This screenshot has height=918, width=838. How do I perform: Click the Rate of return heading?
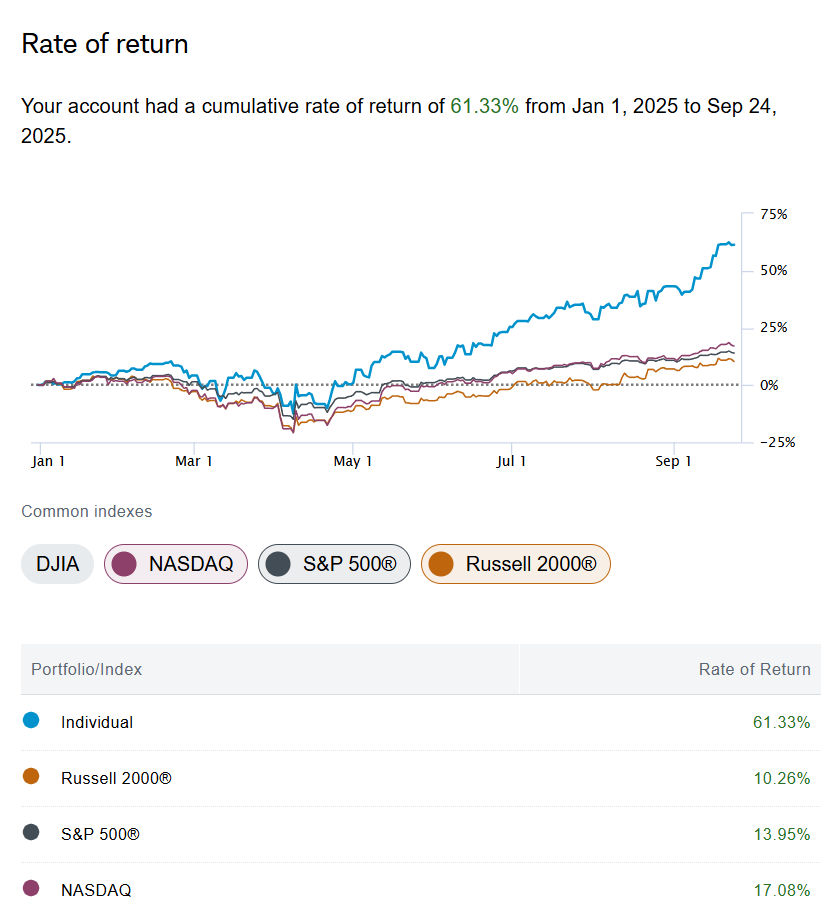(x=105, y=44)
